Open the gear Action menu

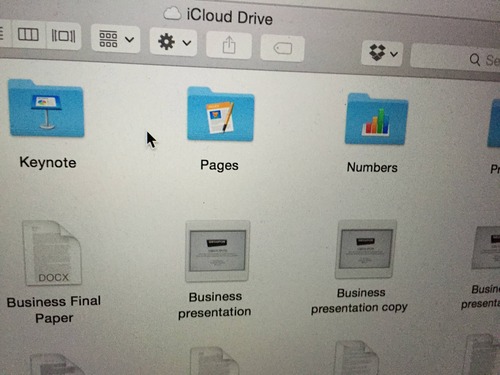(173, 42)
